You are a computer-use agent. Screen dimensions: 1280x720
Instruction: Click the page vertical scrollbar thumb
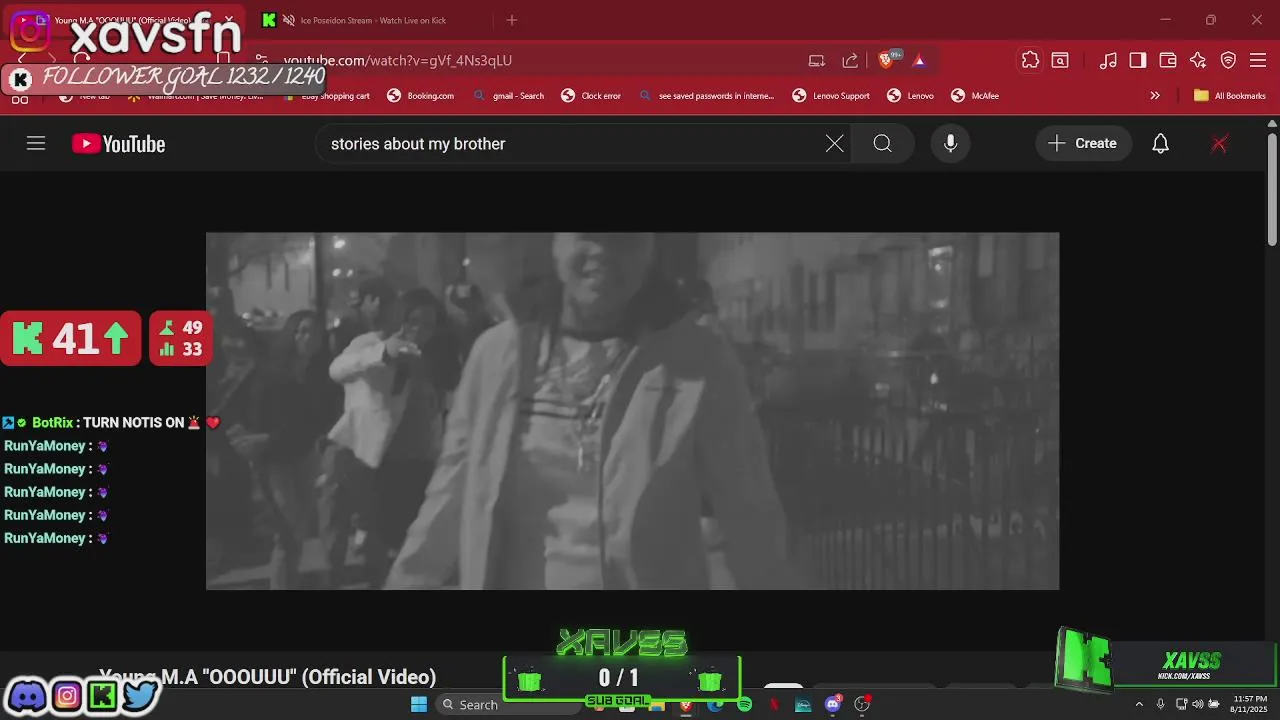tap(1272, 190)
